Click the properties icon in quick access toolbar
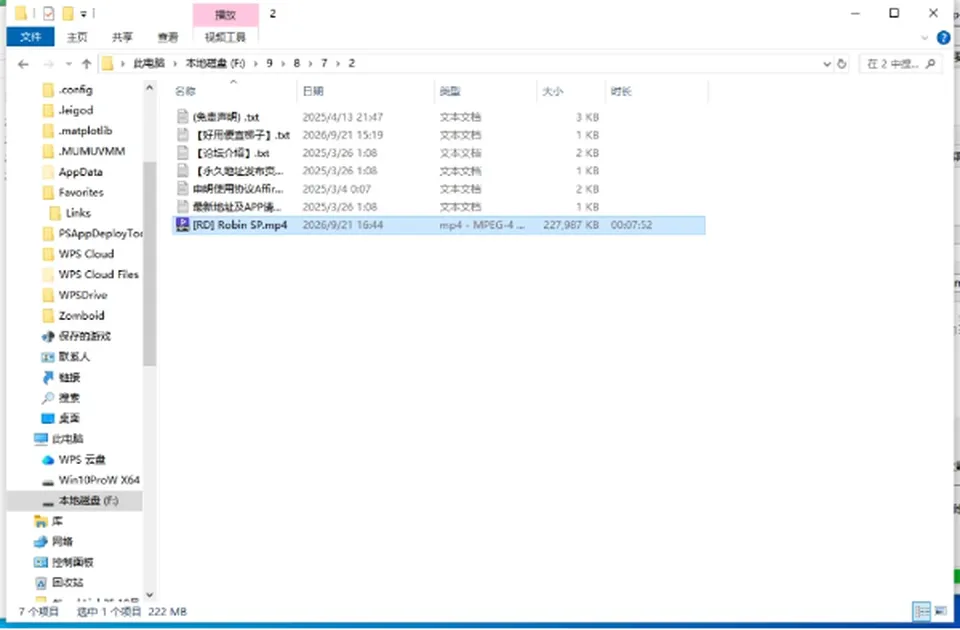This screenshot has height=630, width=960. (x=48, y=13)
